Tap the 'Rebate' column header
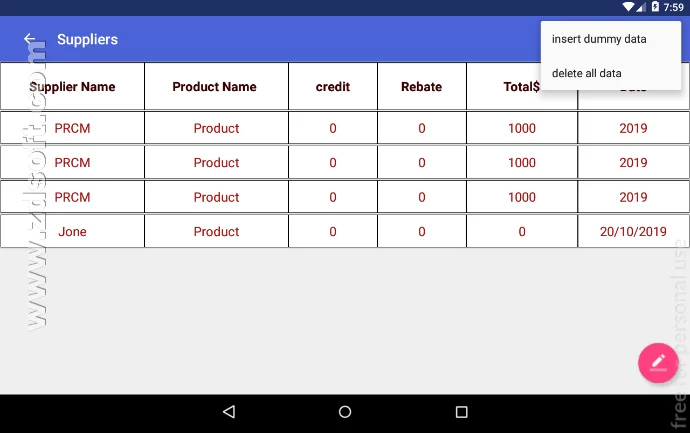The height and width of the screenshot is (433, 690). [422, 86]
